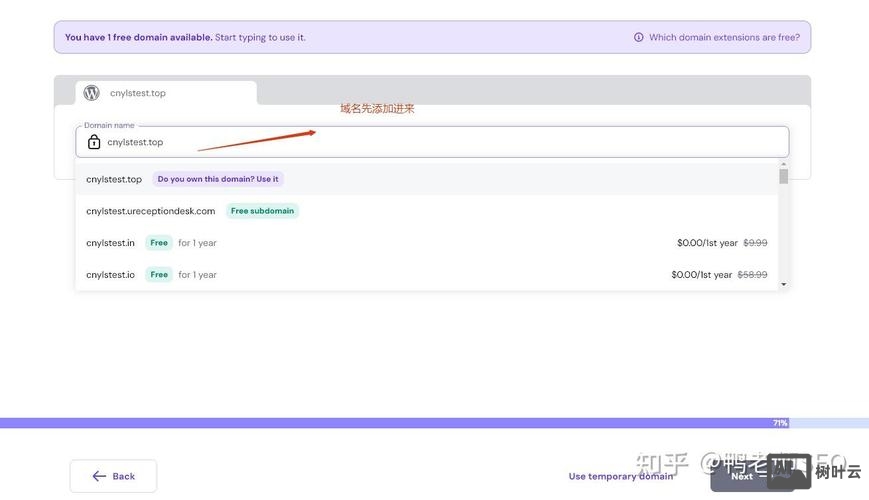Click scroll-down arrow of suggestions list
This screenshot has width=869, height=500.
coord(784,284)
